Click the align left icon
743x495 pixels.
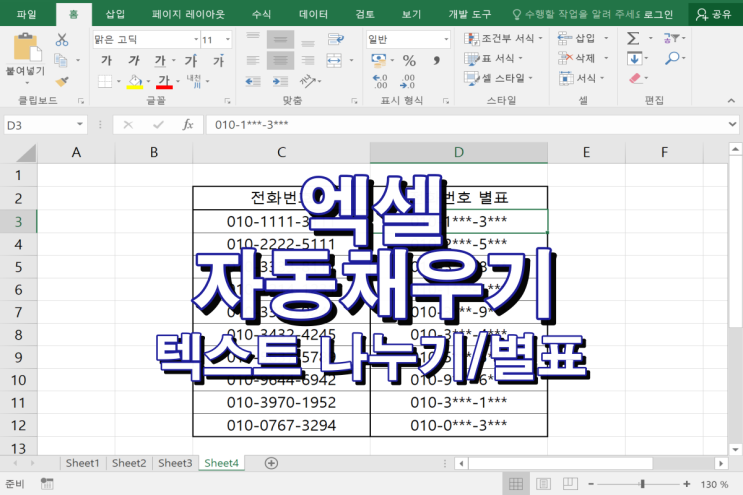coord(253,60)
